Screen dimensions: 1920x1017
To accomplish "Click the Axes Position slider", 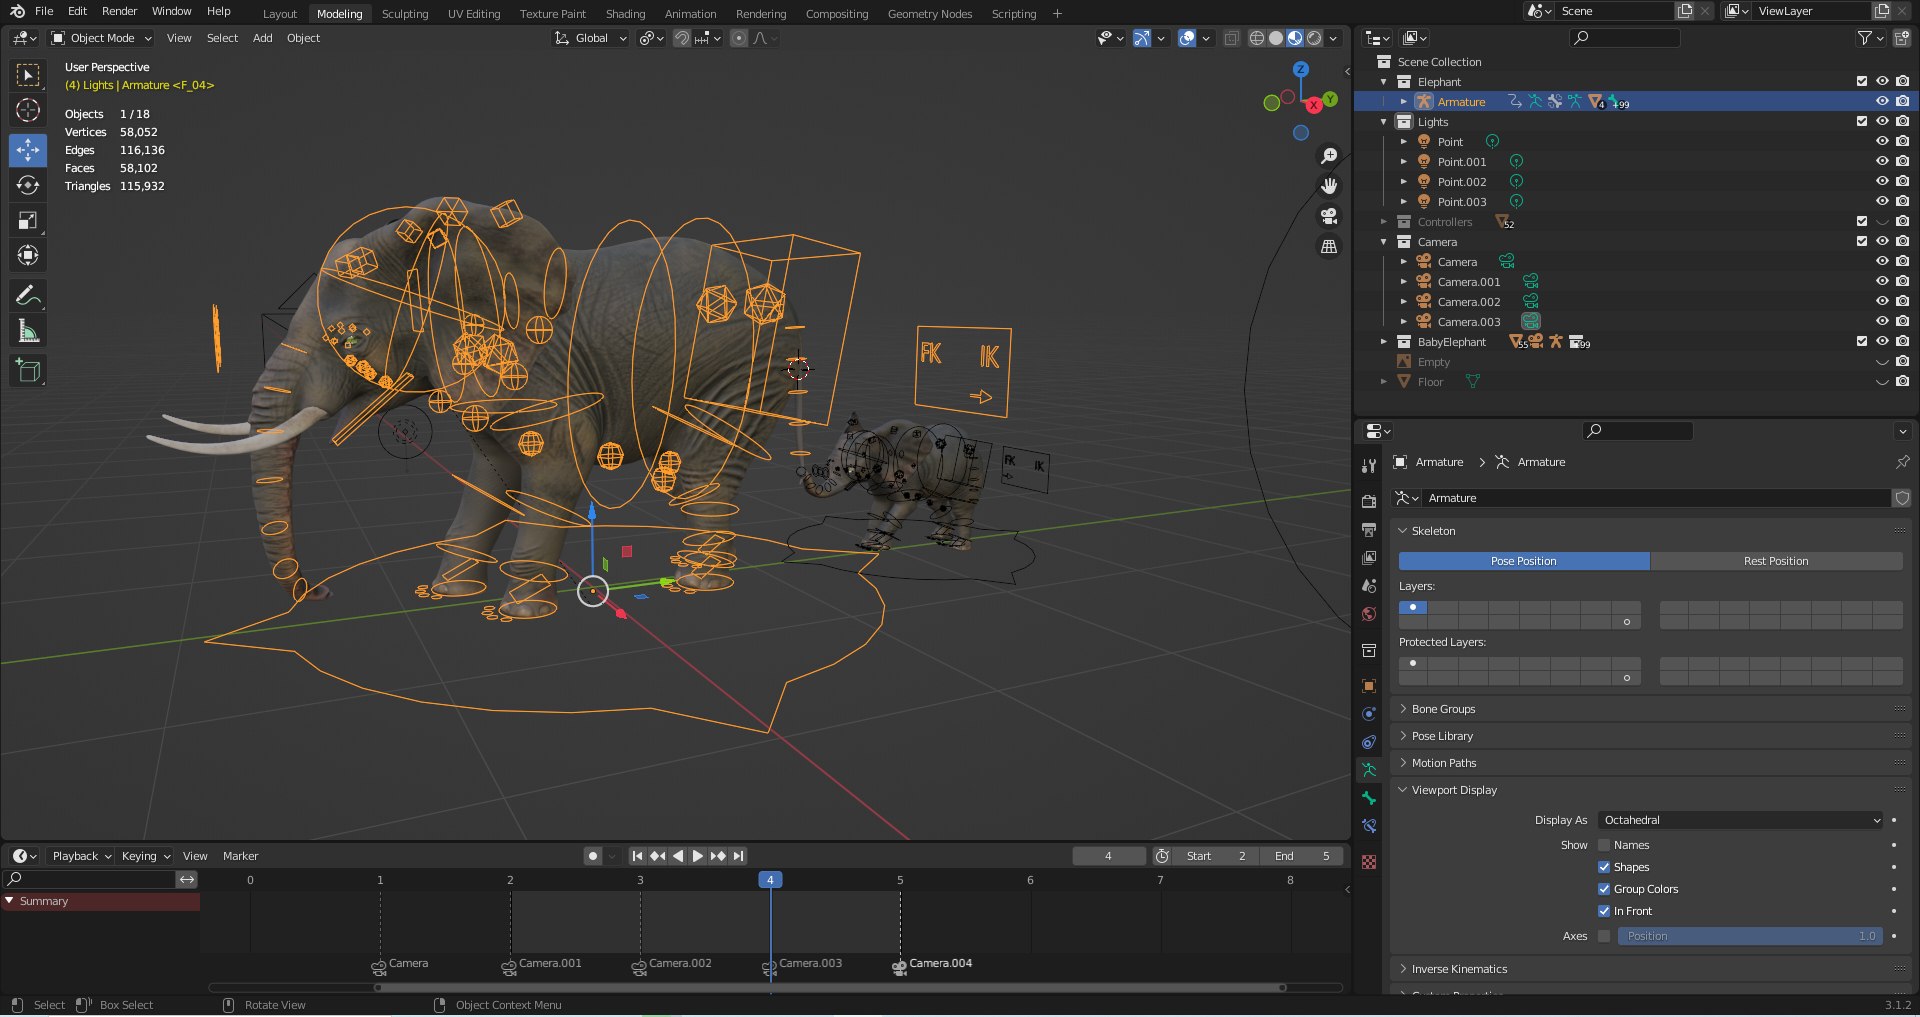I will tap(1750, 936).
